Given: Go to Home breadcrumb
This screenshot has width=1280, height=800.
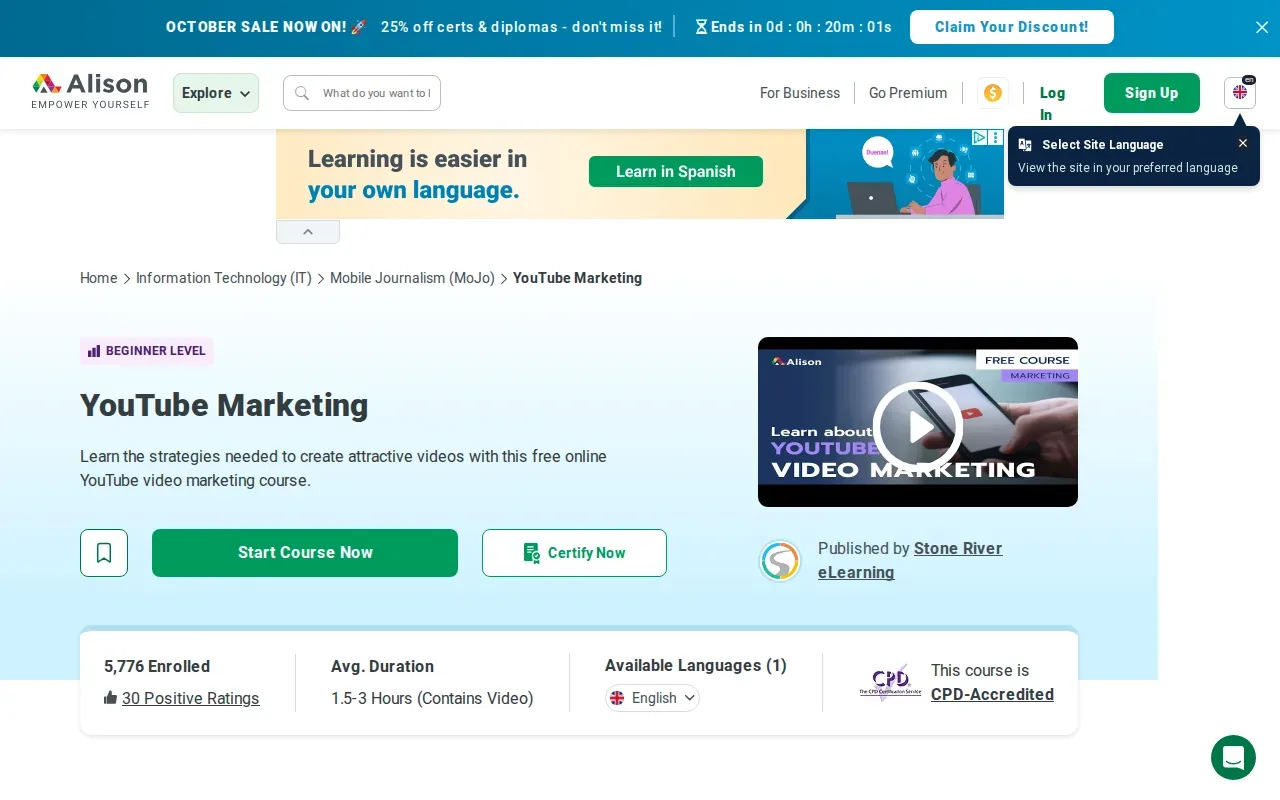Looking at the screenshot, I should [99, 278].
